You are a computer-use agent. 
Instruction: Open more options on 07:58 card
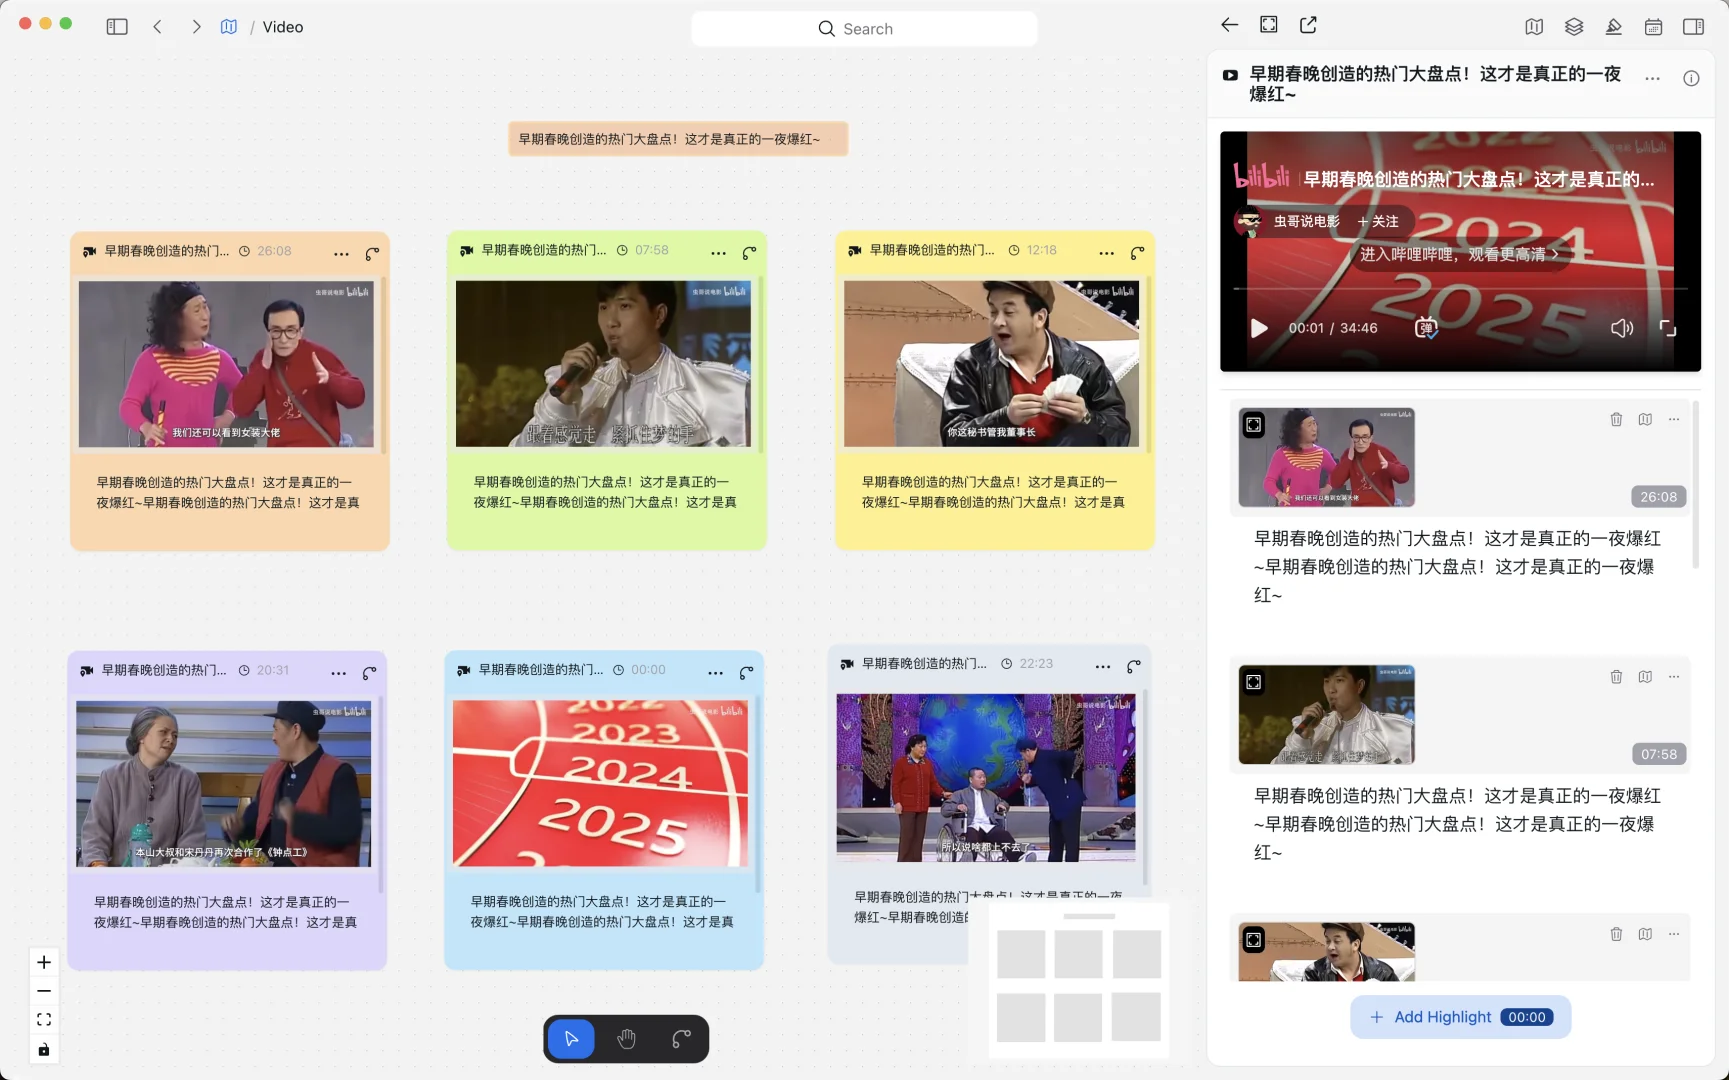(x=718, y=254)
